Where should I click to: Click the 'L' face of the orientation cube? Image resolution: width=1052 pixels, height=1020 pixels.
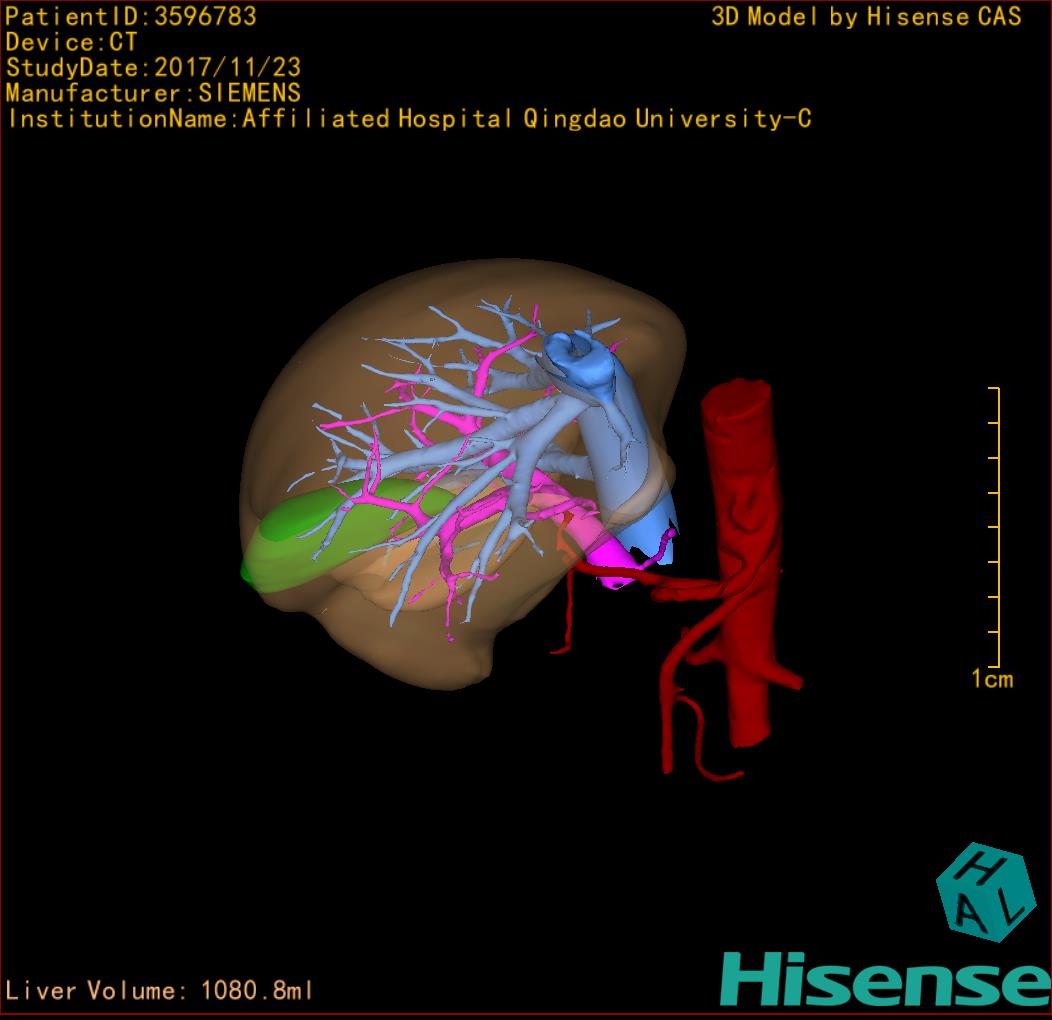(1010, 908)
